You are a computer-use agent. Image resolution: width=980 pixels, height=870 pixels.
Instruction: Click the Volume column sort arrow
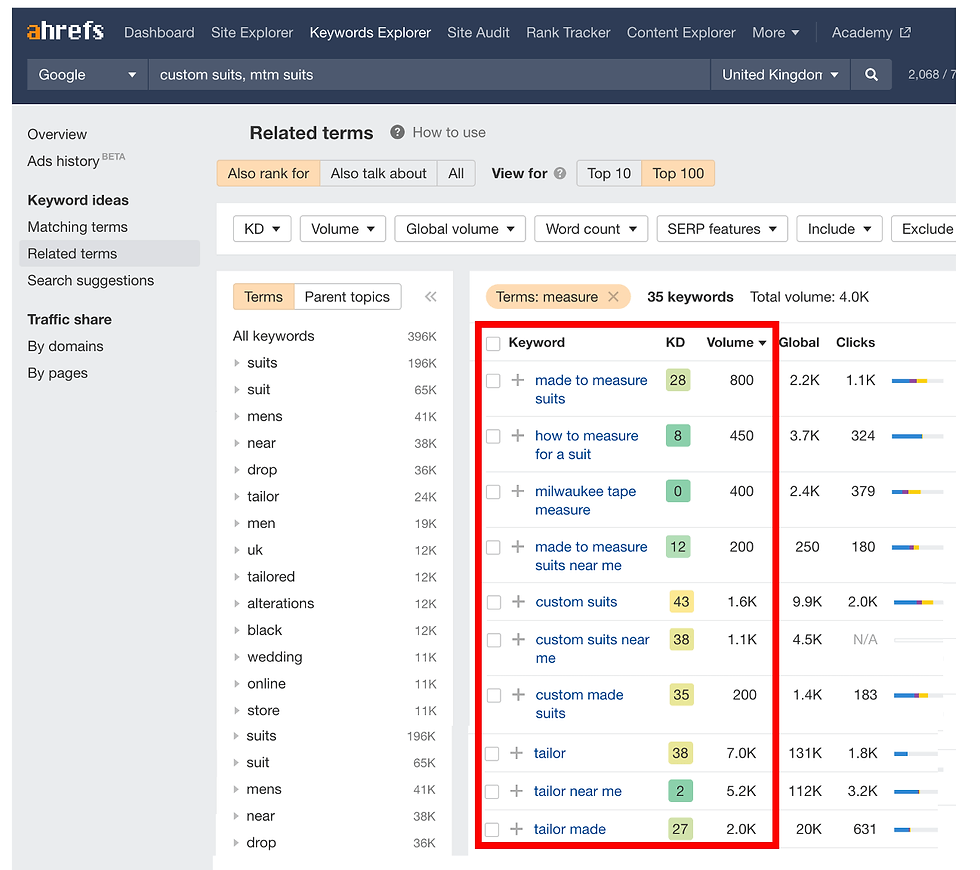pos(762,343)
